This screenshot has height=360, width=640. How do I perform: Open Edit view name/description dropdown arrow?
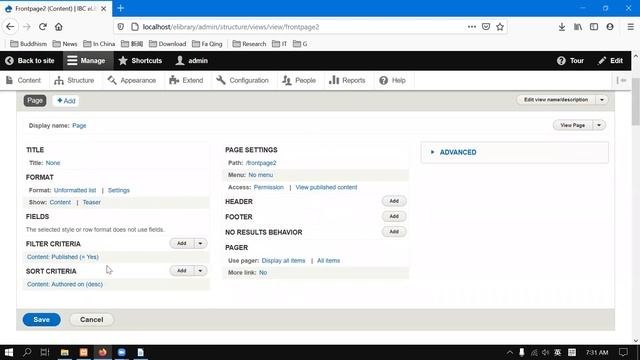coord(602,100)
